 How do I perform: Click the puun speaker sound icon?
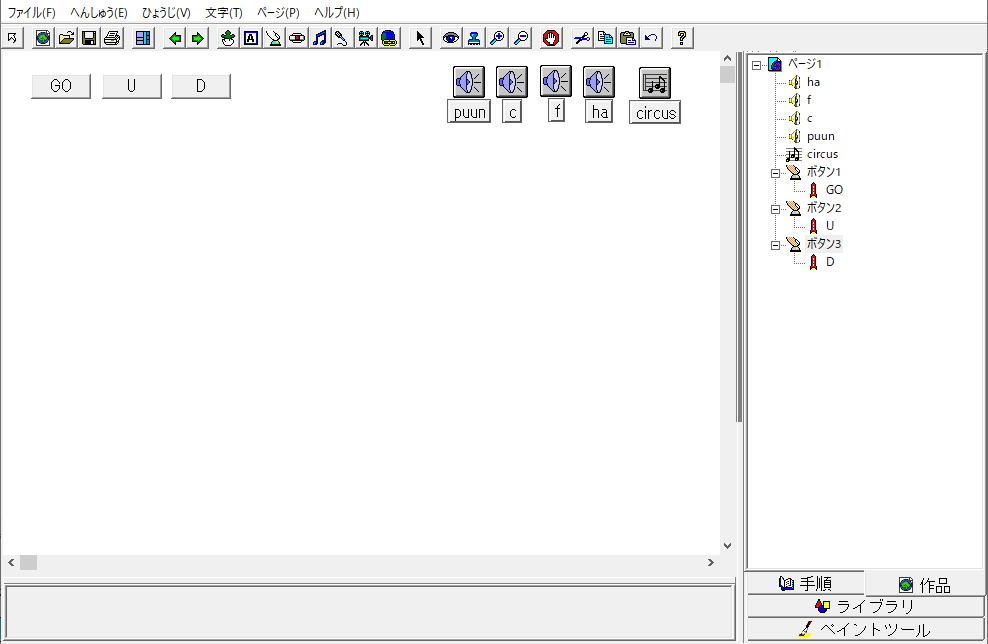click(x=469, y=82)
